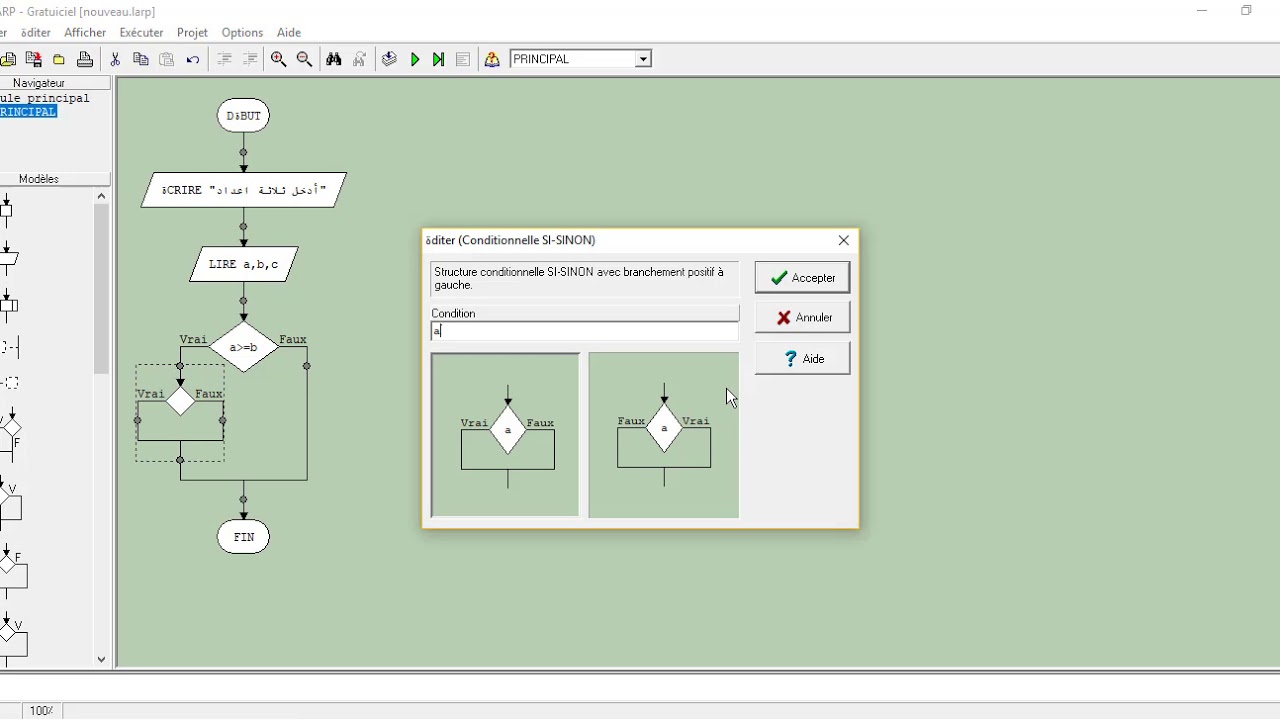The width and height of the screenshot is (1280, 720).
Task: Click into the Condition input field
Action: pyautogui.click(x=585, y=331)
